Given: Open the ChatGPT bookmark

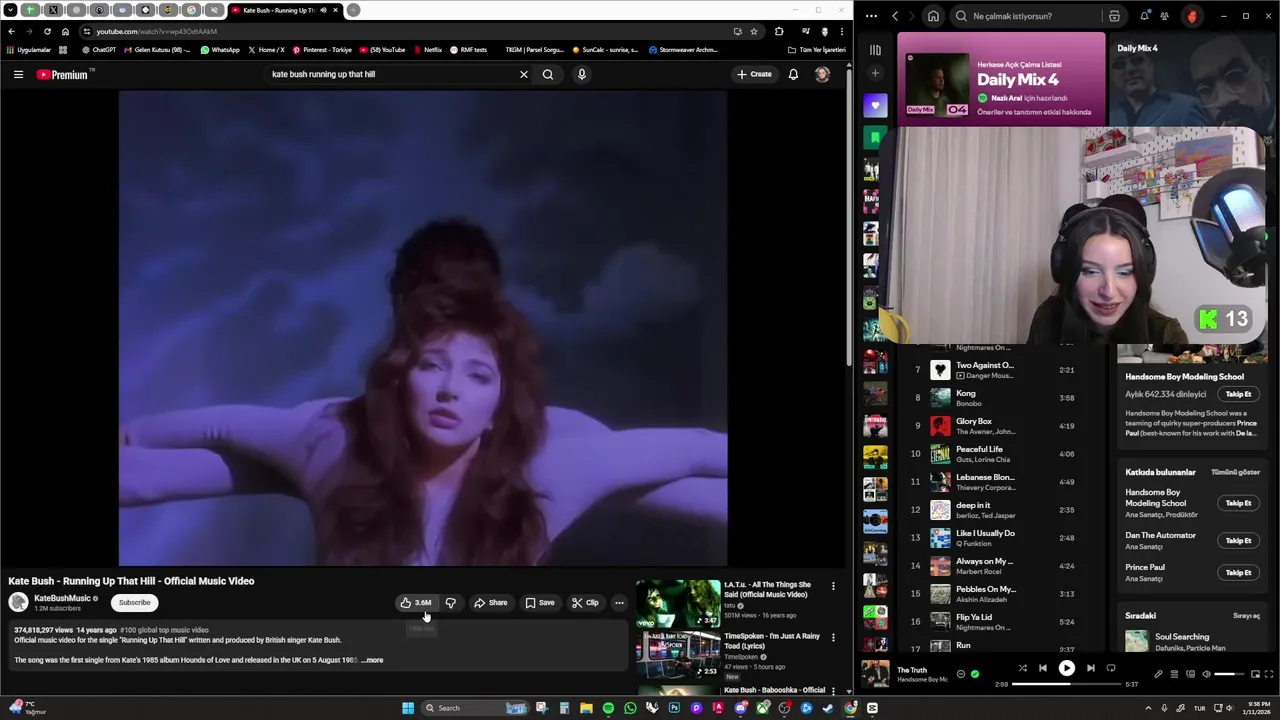Looking at the screenshot, I should coord(99,50).
